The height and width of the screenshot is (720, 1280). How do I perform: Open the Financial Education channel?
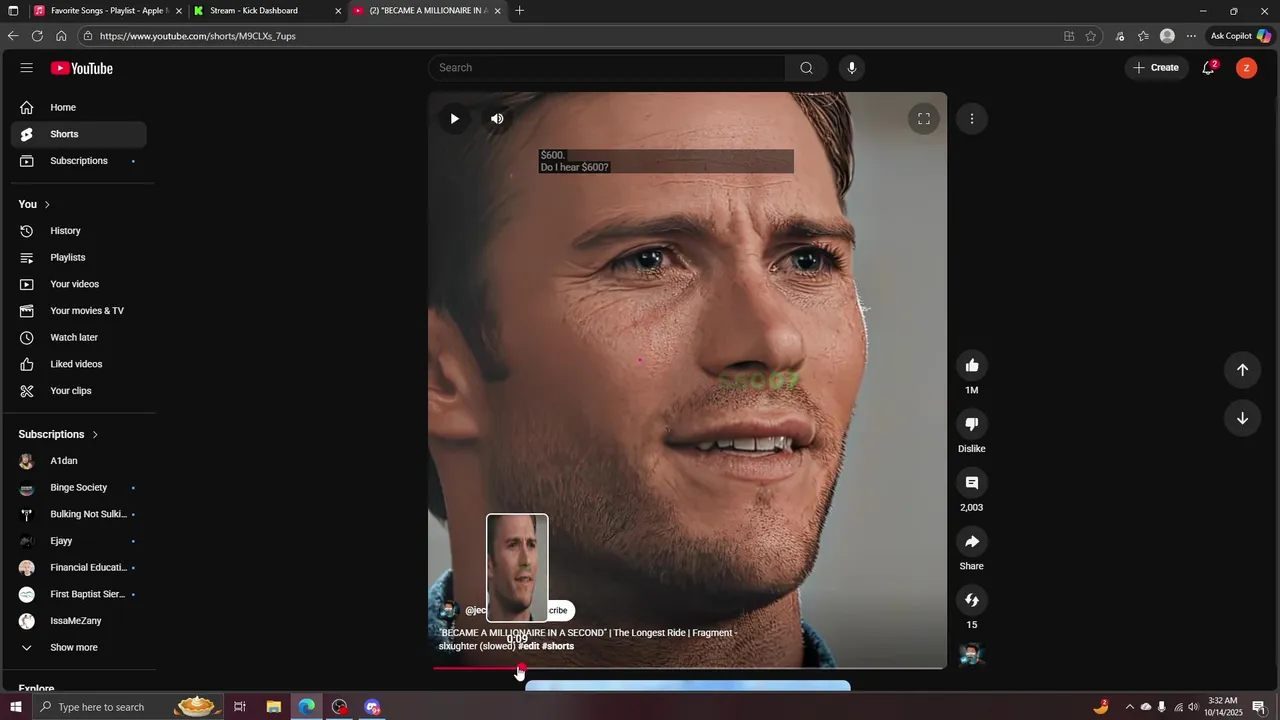(79, 568)
